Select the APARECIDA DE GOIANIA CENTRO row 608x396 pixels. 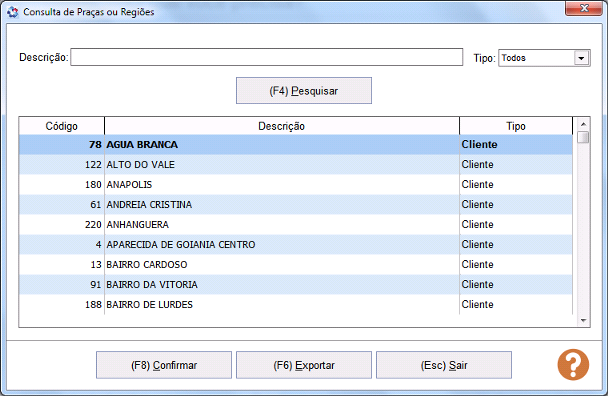pyautogui.click(x=296, y=245)
